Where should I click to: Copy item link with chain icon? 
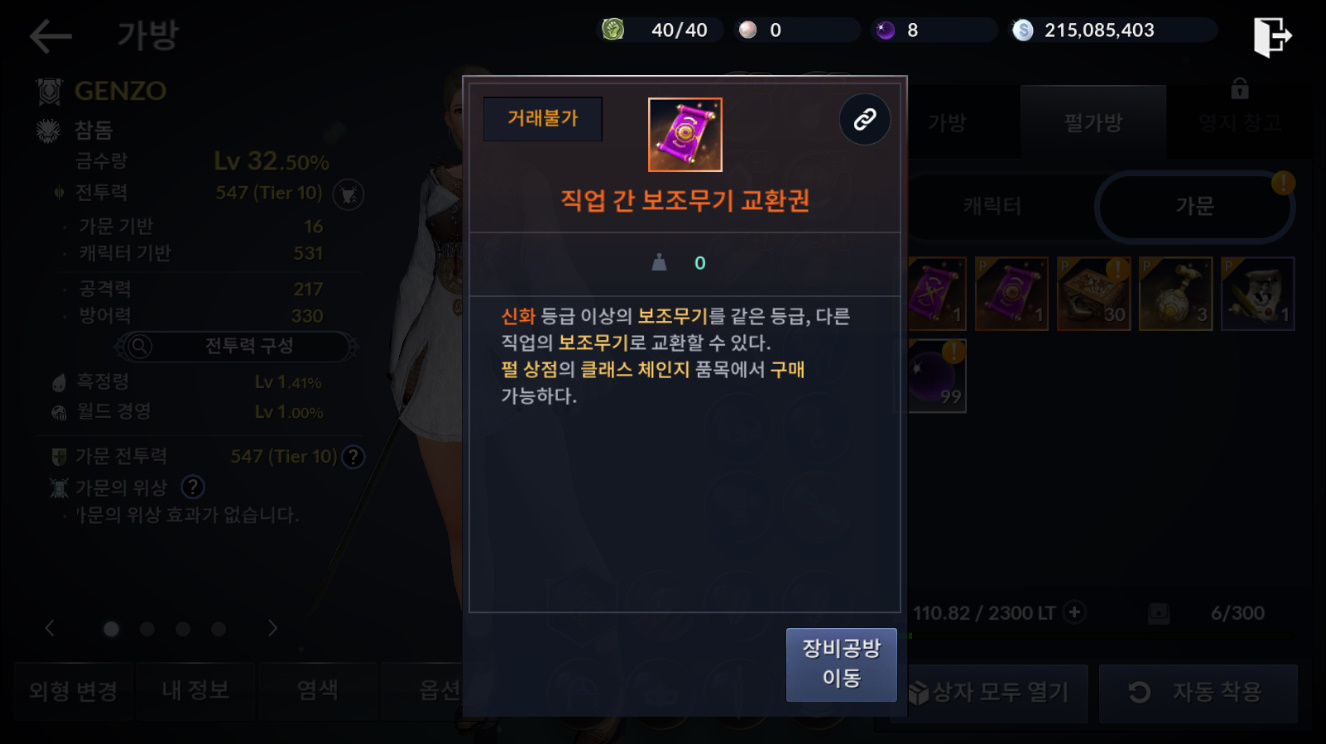(x=864, y=120)
